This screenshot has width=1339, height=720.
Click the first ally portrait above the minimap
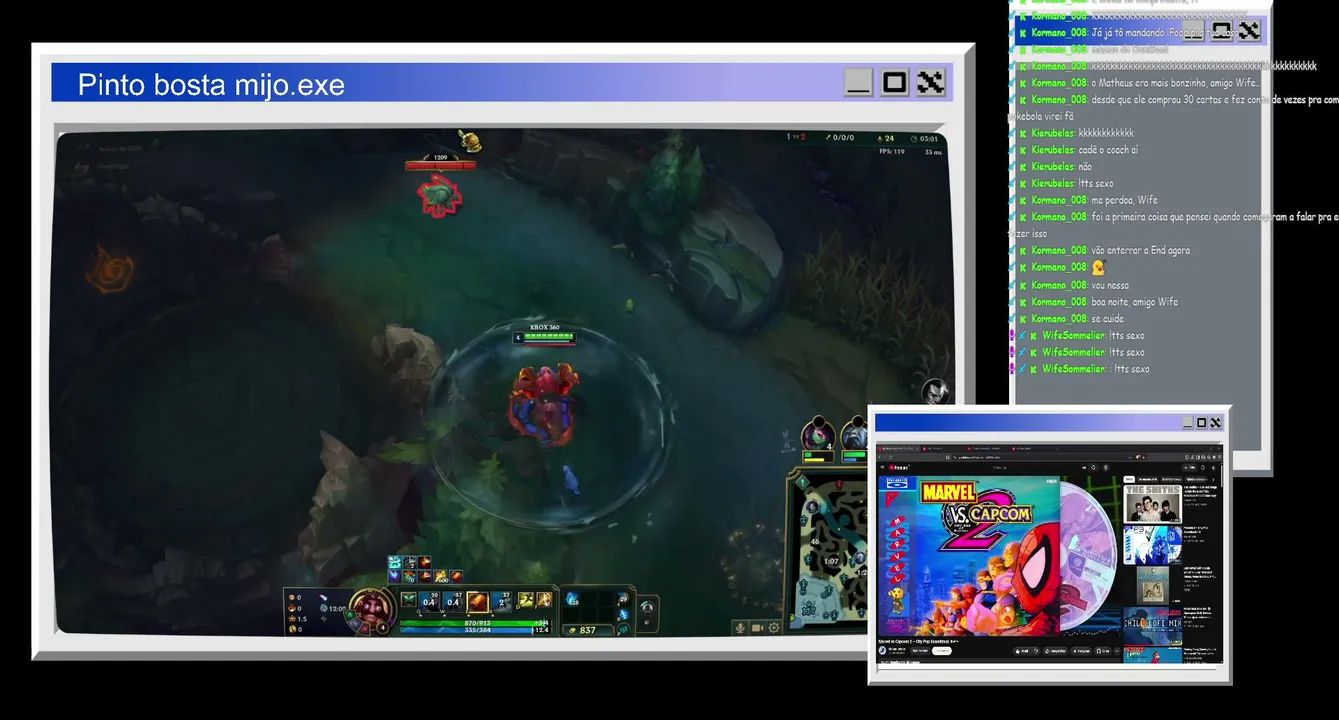pyautogui.click(x=817, y=436)
